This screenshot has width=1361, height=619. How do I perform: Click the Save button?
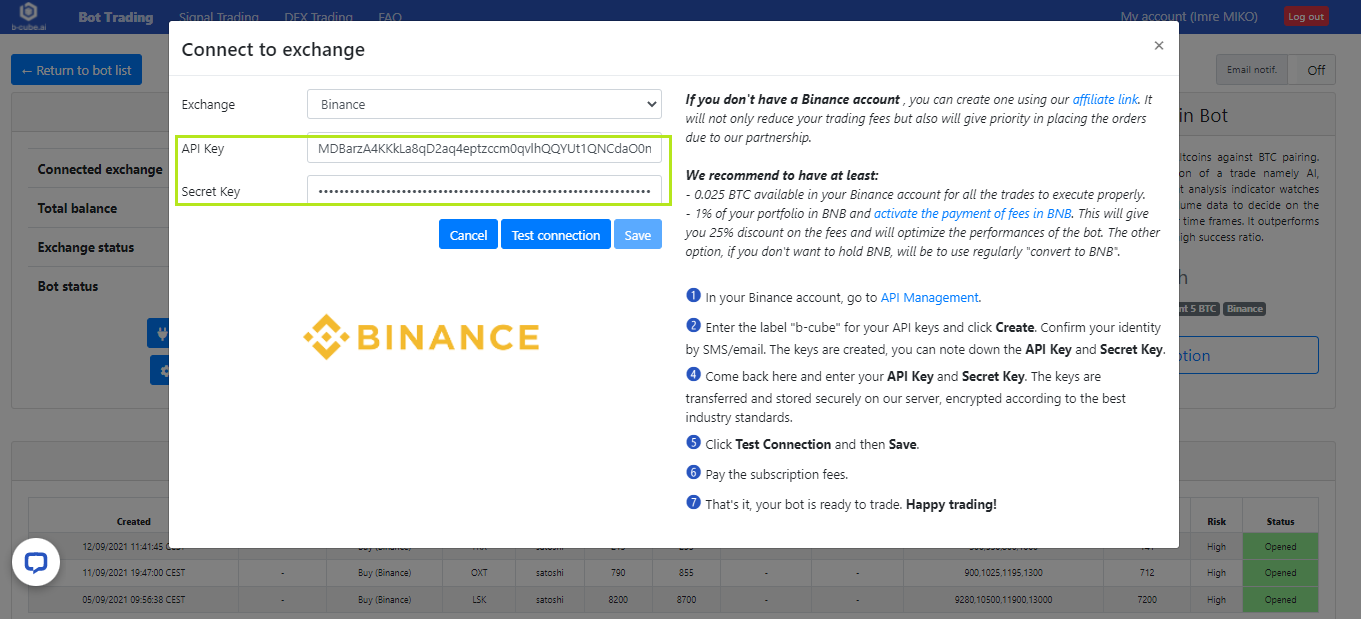pyautogui.click(x=638, y=235)
